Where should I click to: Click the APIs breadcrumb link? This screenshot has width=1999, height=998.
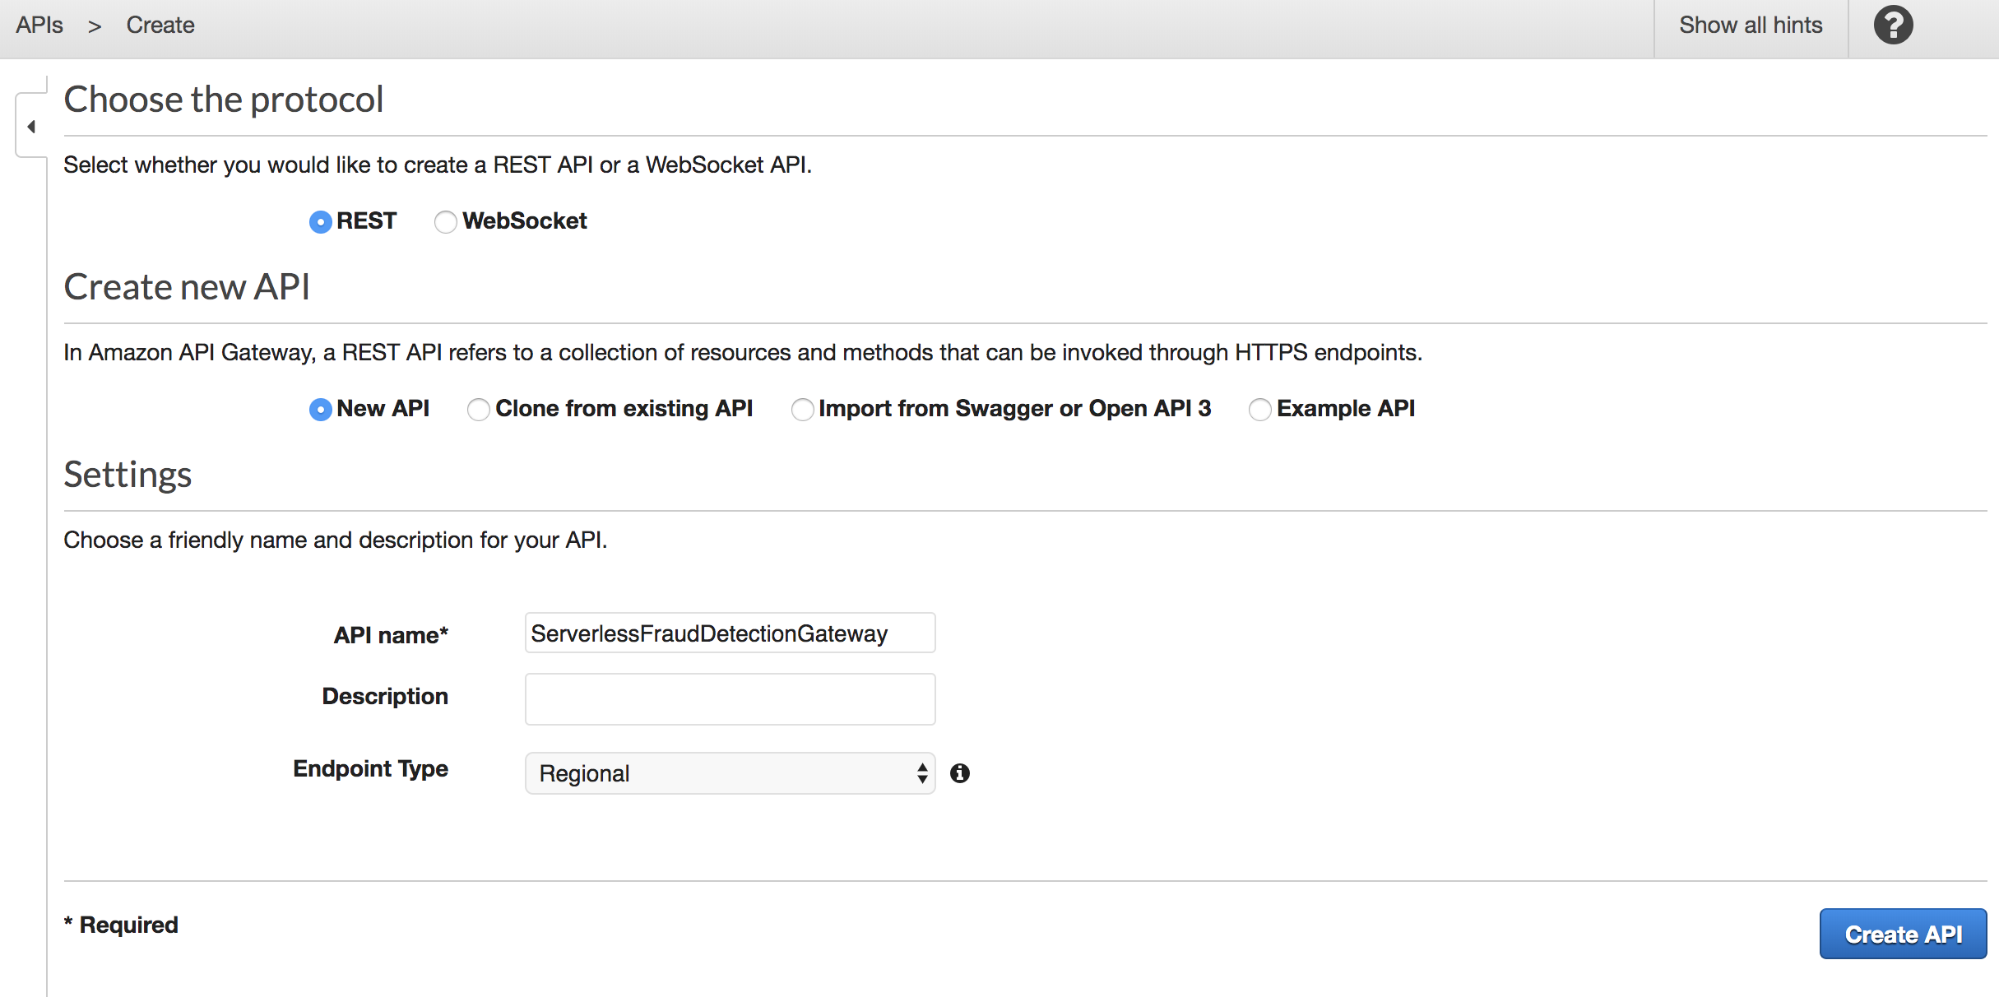pos(40,25)
